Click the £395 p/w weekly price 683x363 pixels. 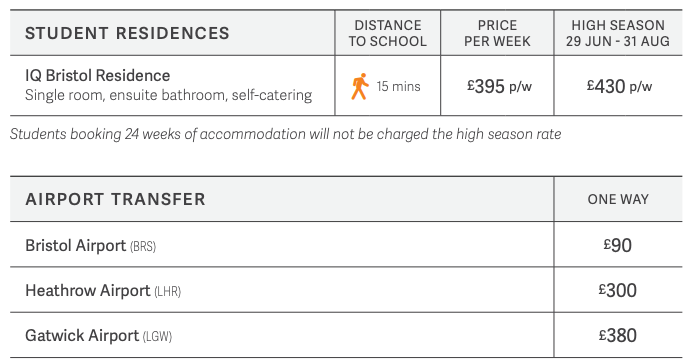(x=499, y=86)
